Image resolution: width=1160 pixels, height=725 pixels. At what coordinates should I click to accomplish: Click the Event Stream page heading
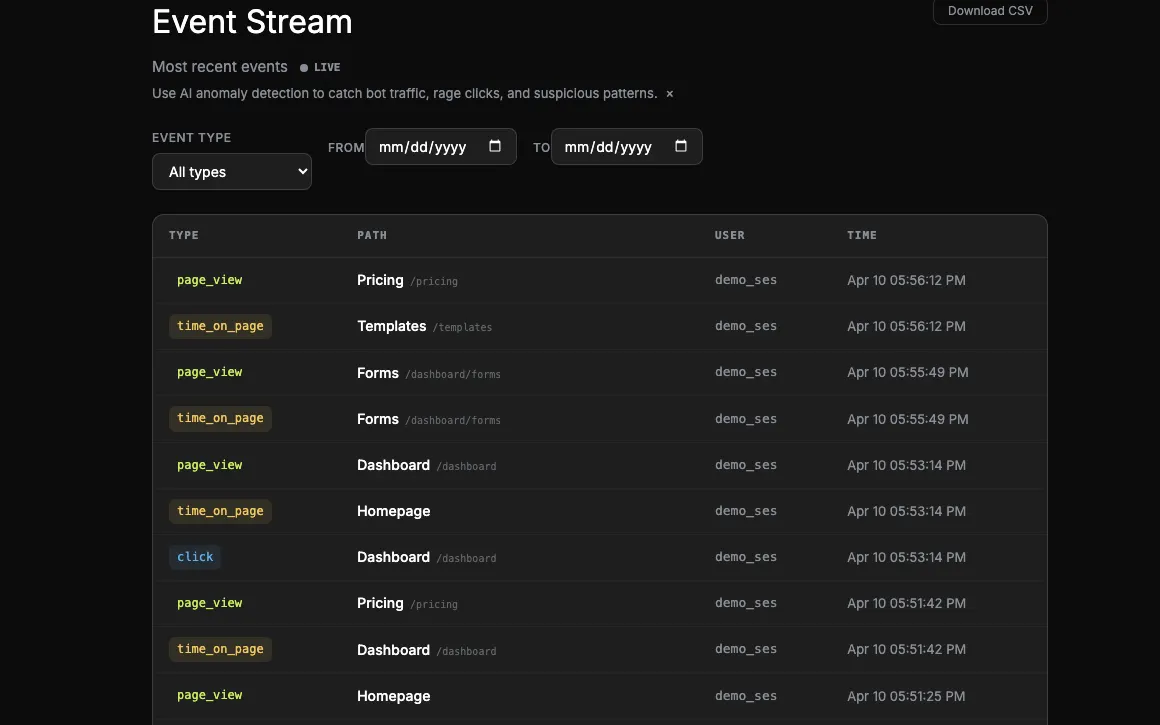tap(252, 21)
